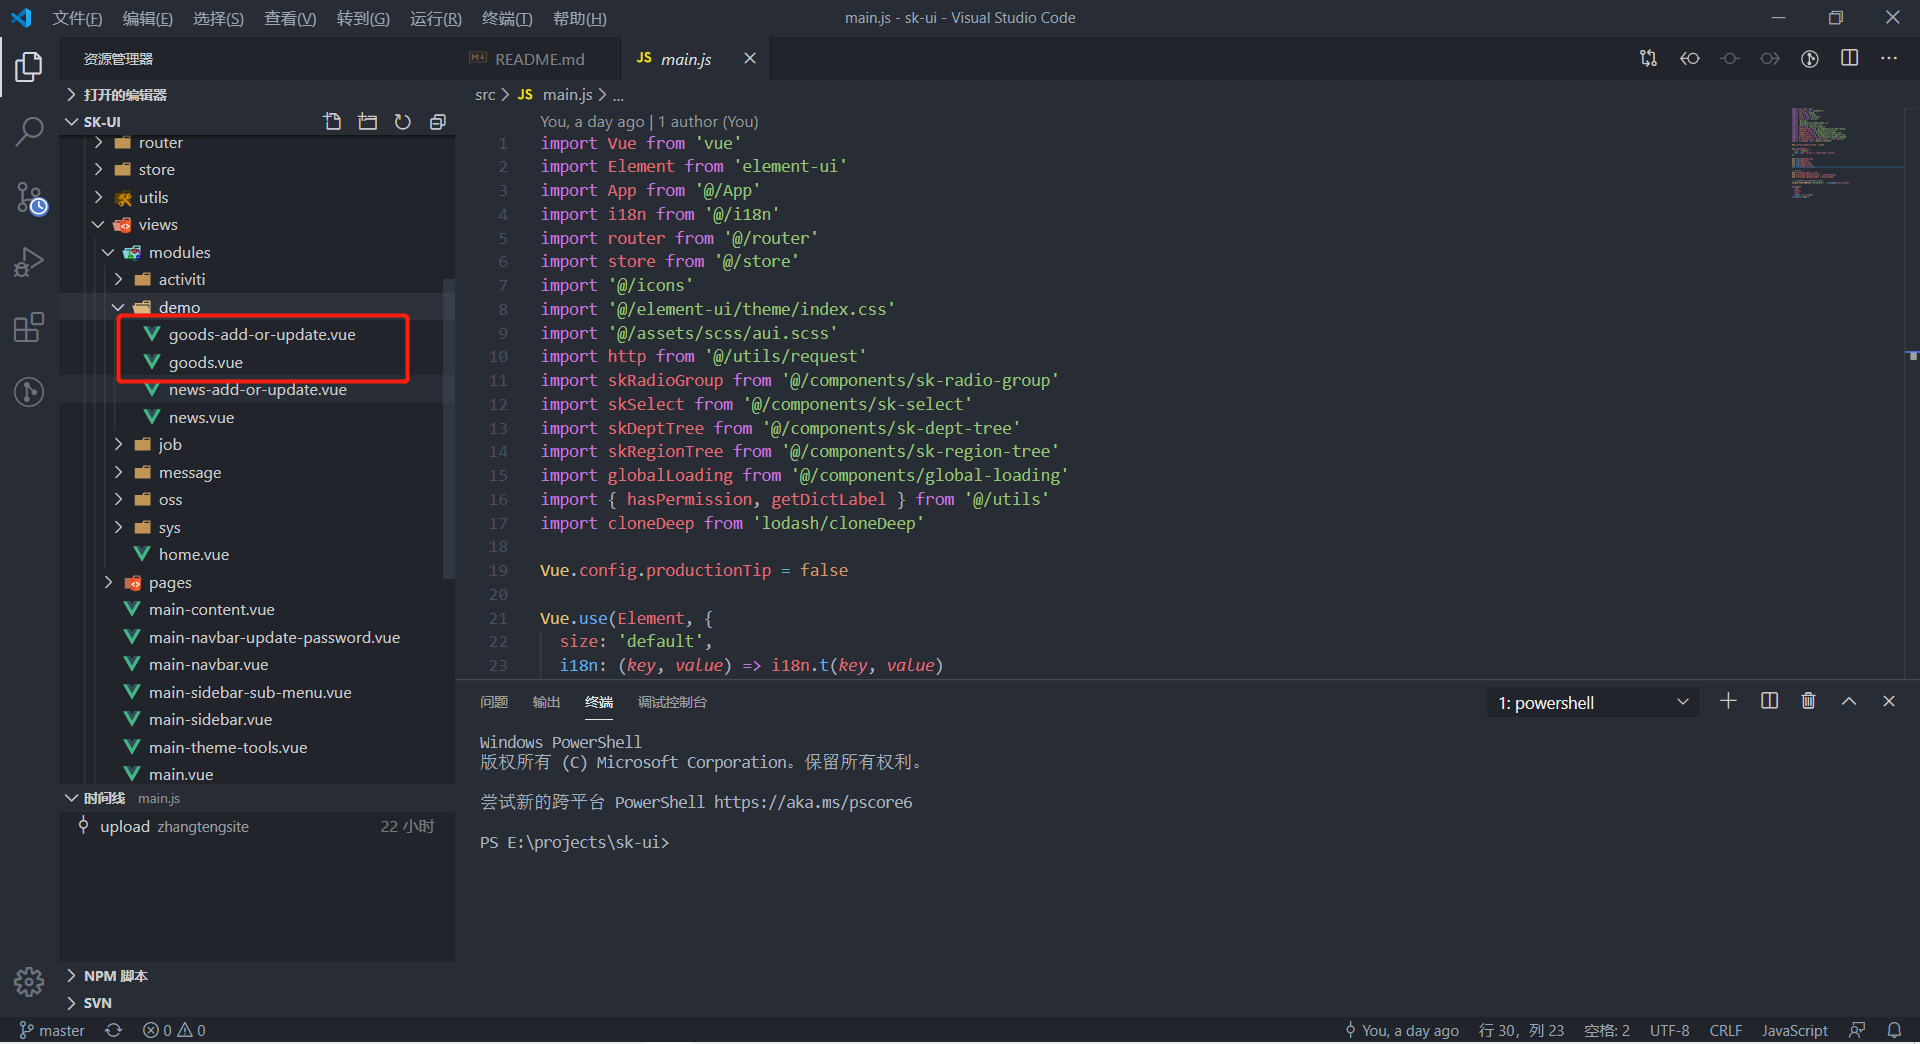Kill the powershell terminal
Viewport: 1920px width, 1044px height.
pyautogui.click(x=1808, y=701)
